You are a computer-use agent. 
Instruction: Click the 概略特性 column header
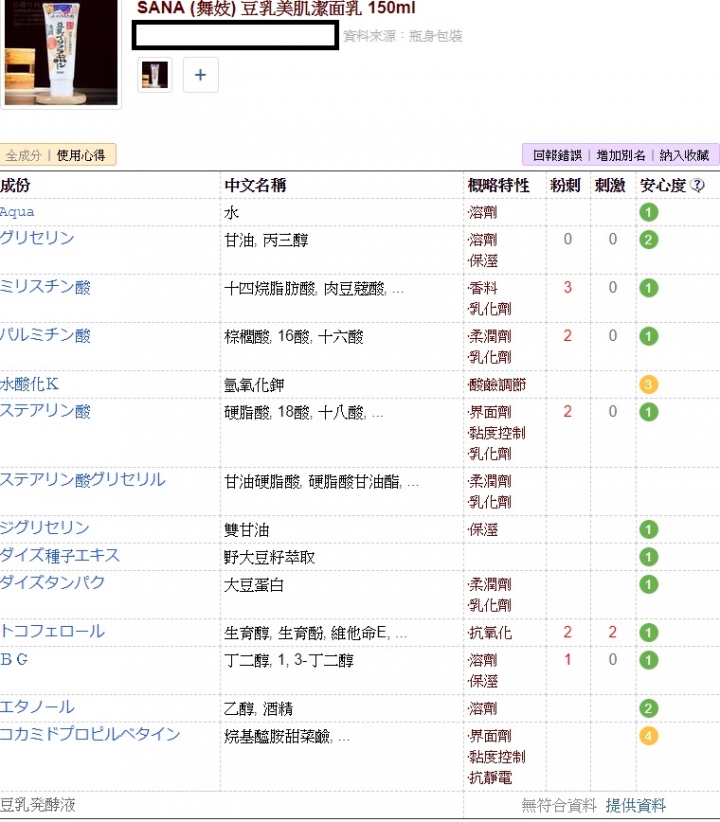point(499,185)
